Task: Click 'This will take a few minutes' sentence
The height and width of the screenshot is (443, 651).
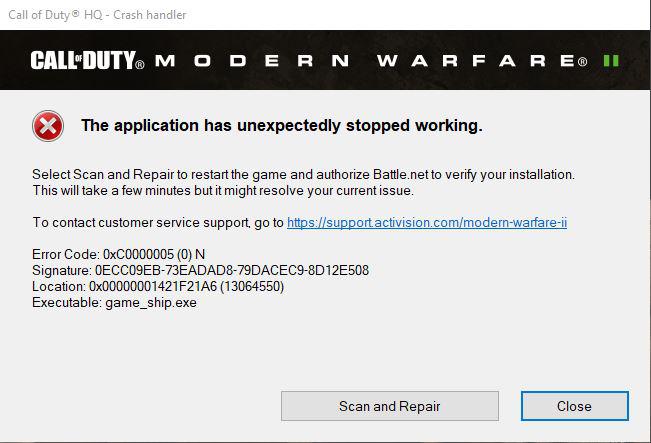Action: coord(223,191)
